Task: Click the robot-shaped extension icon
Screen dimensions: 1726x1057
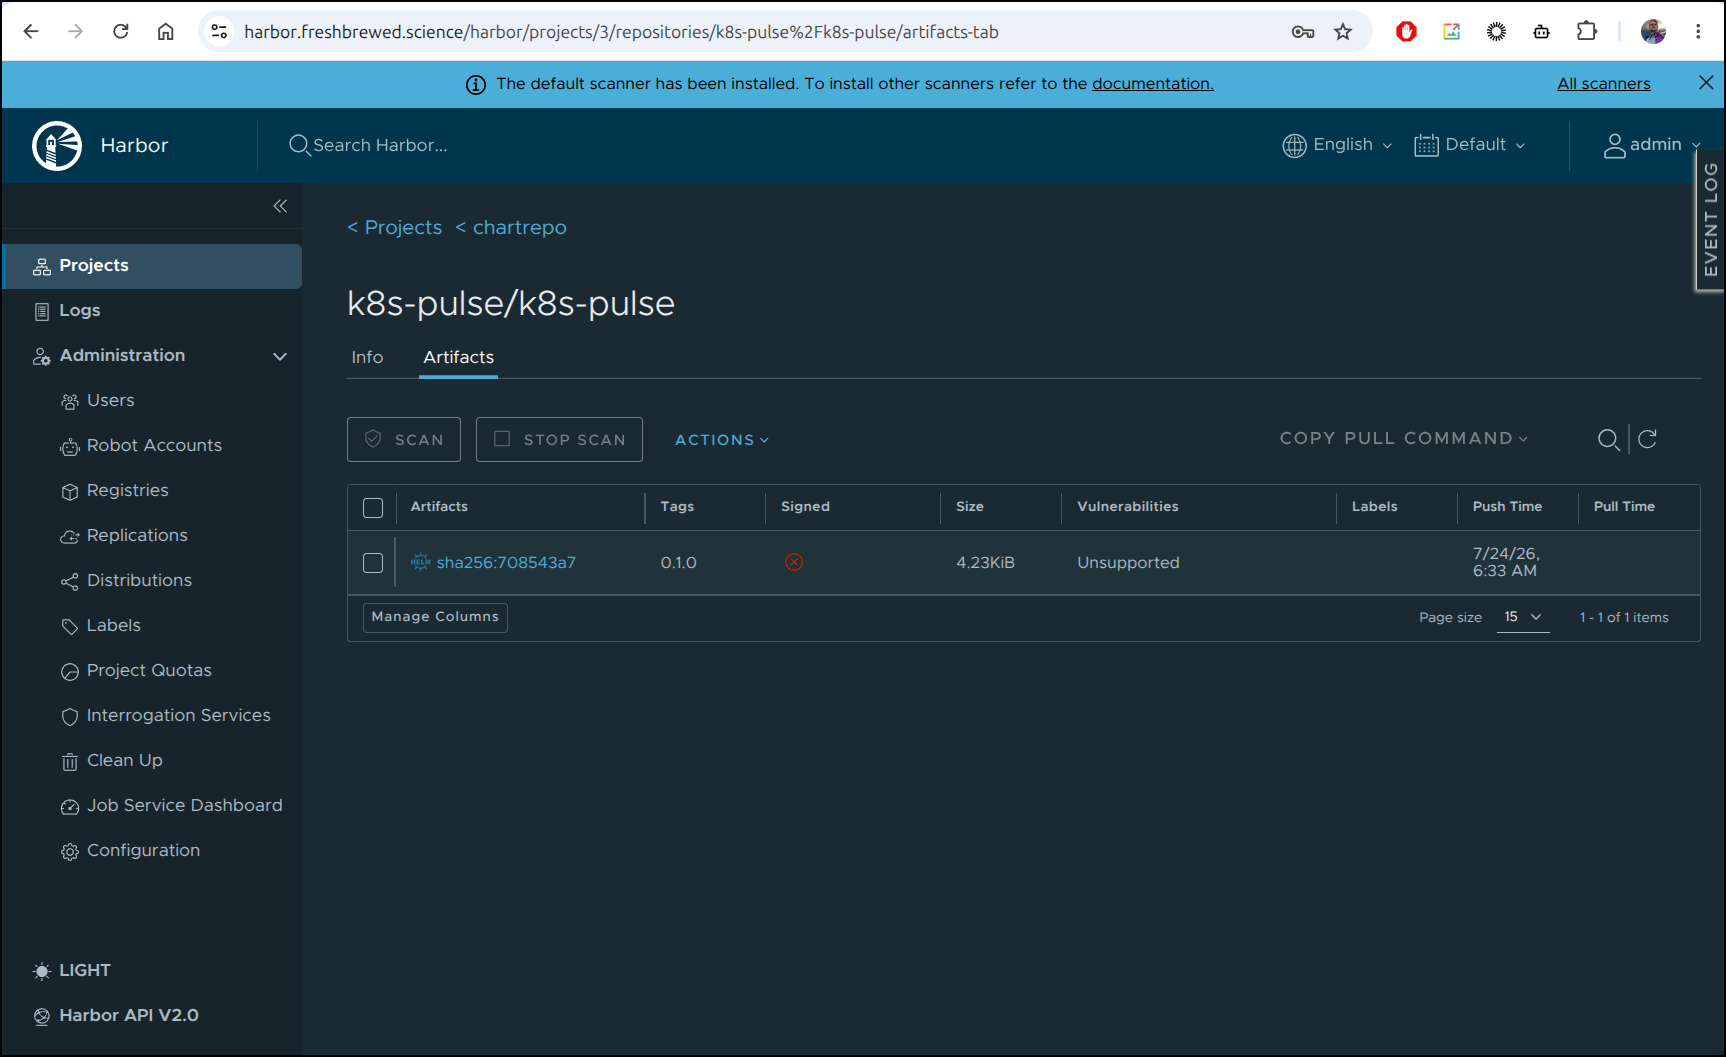Action: click(1542, 32)
